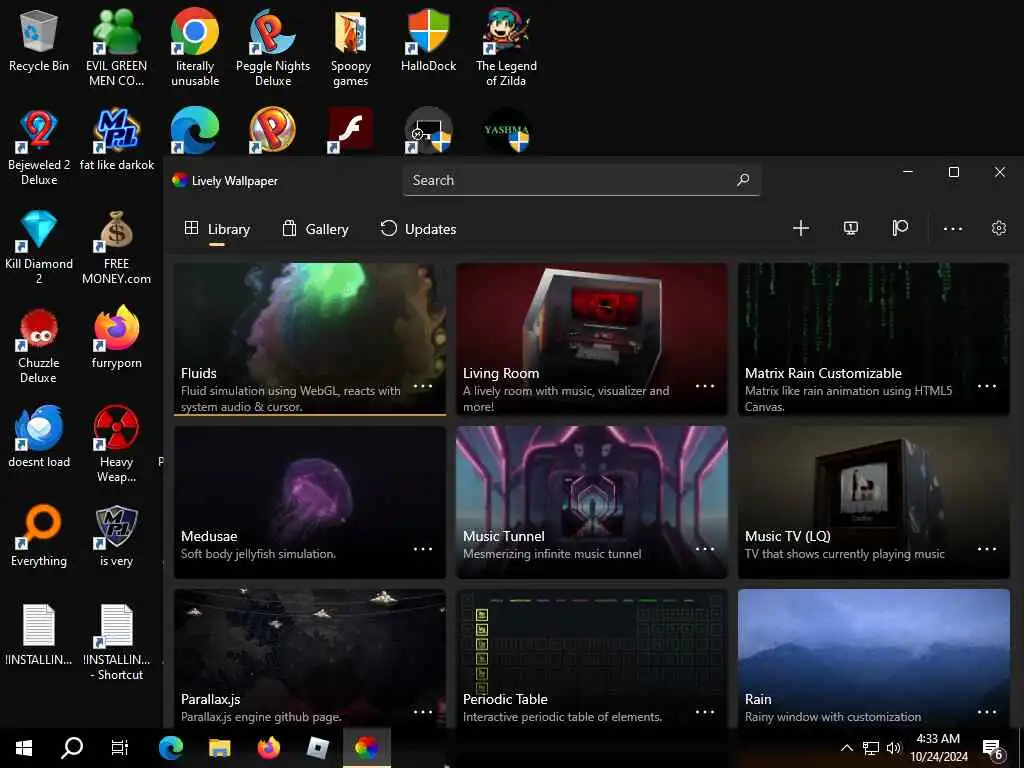Open more options for Periodic Table wallpaper

(705, 712)
